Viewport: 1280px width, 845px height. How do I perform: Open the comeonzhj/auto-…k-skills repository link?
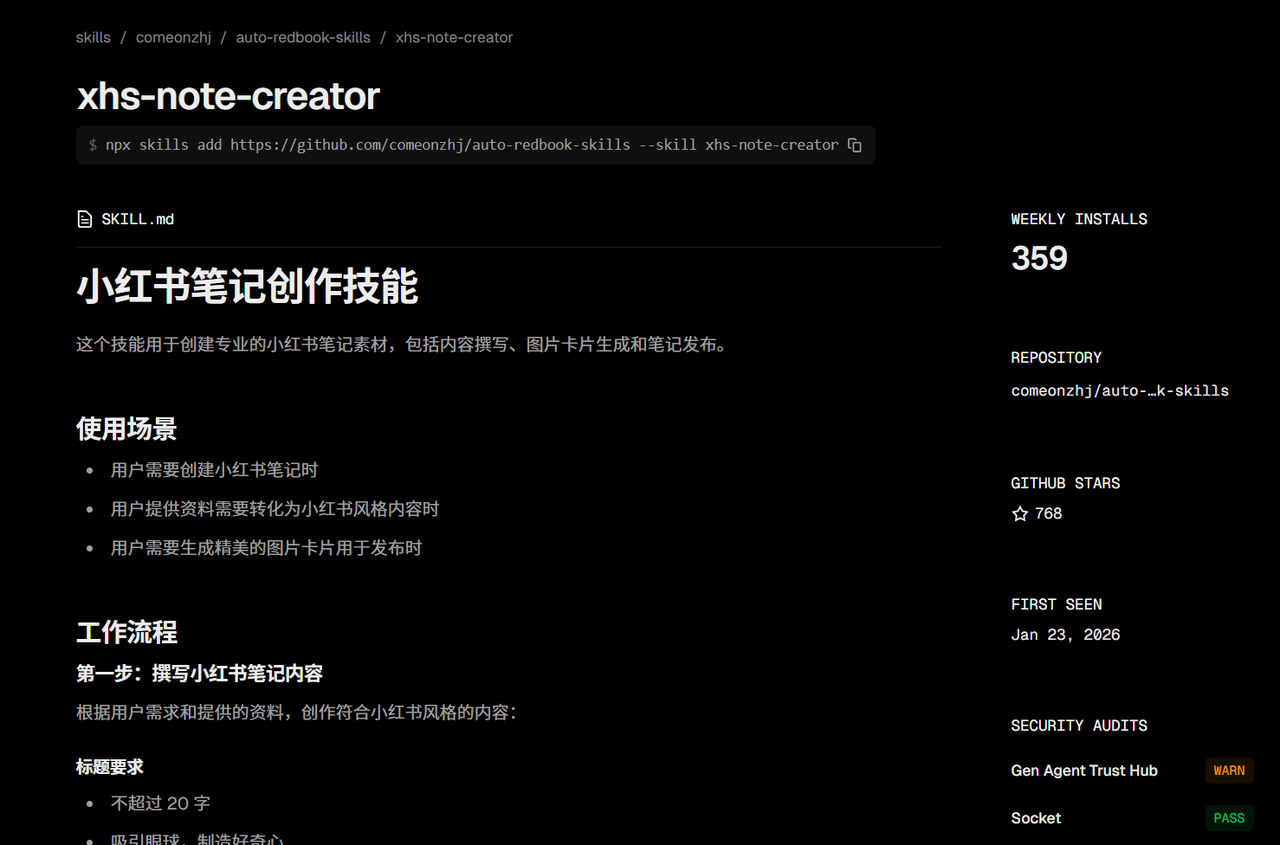(1120, 391)
